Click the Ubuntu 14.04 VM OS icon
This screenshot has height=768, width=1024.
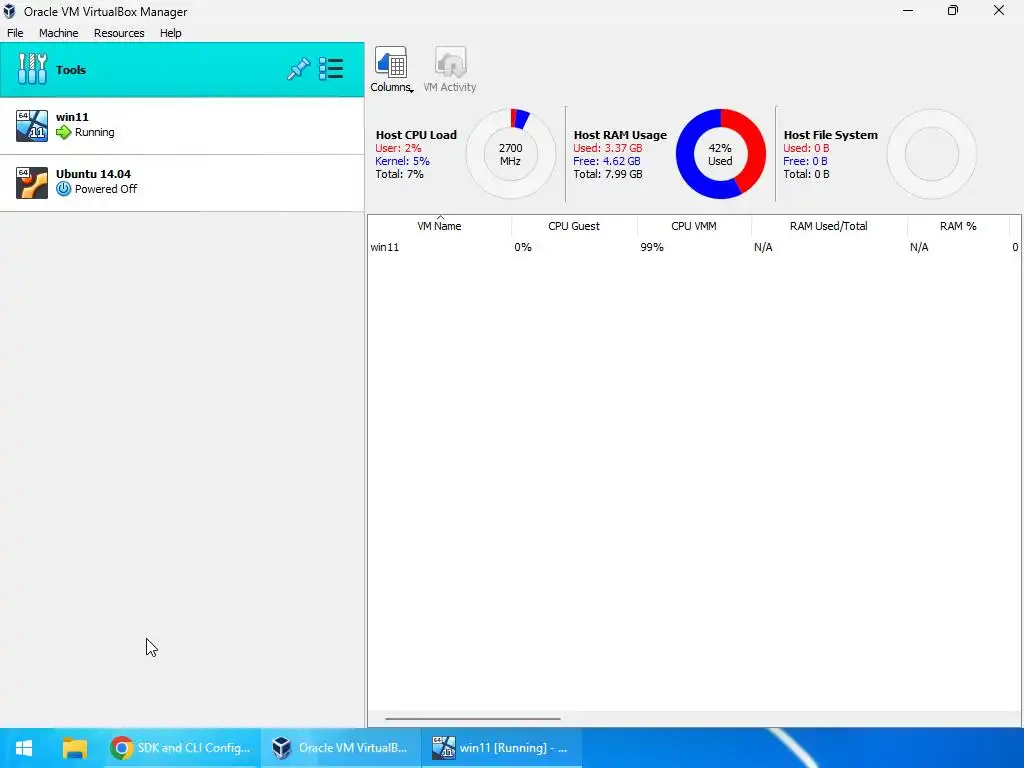32,183
